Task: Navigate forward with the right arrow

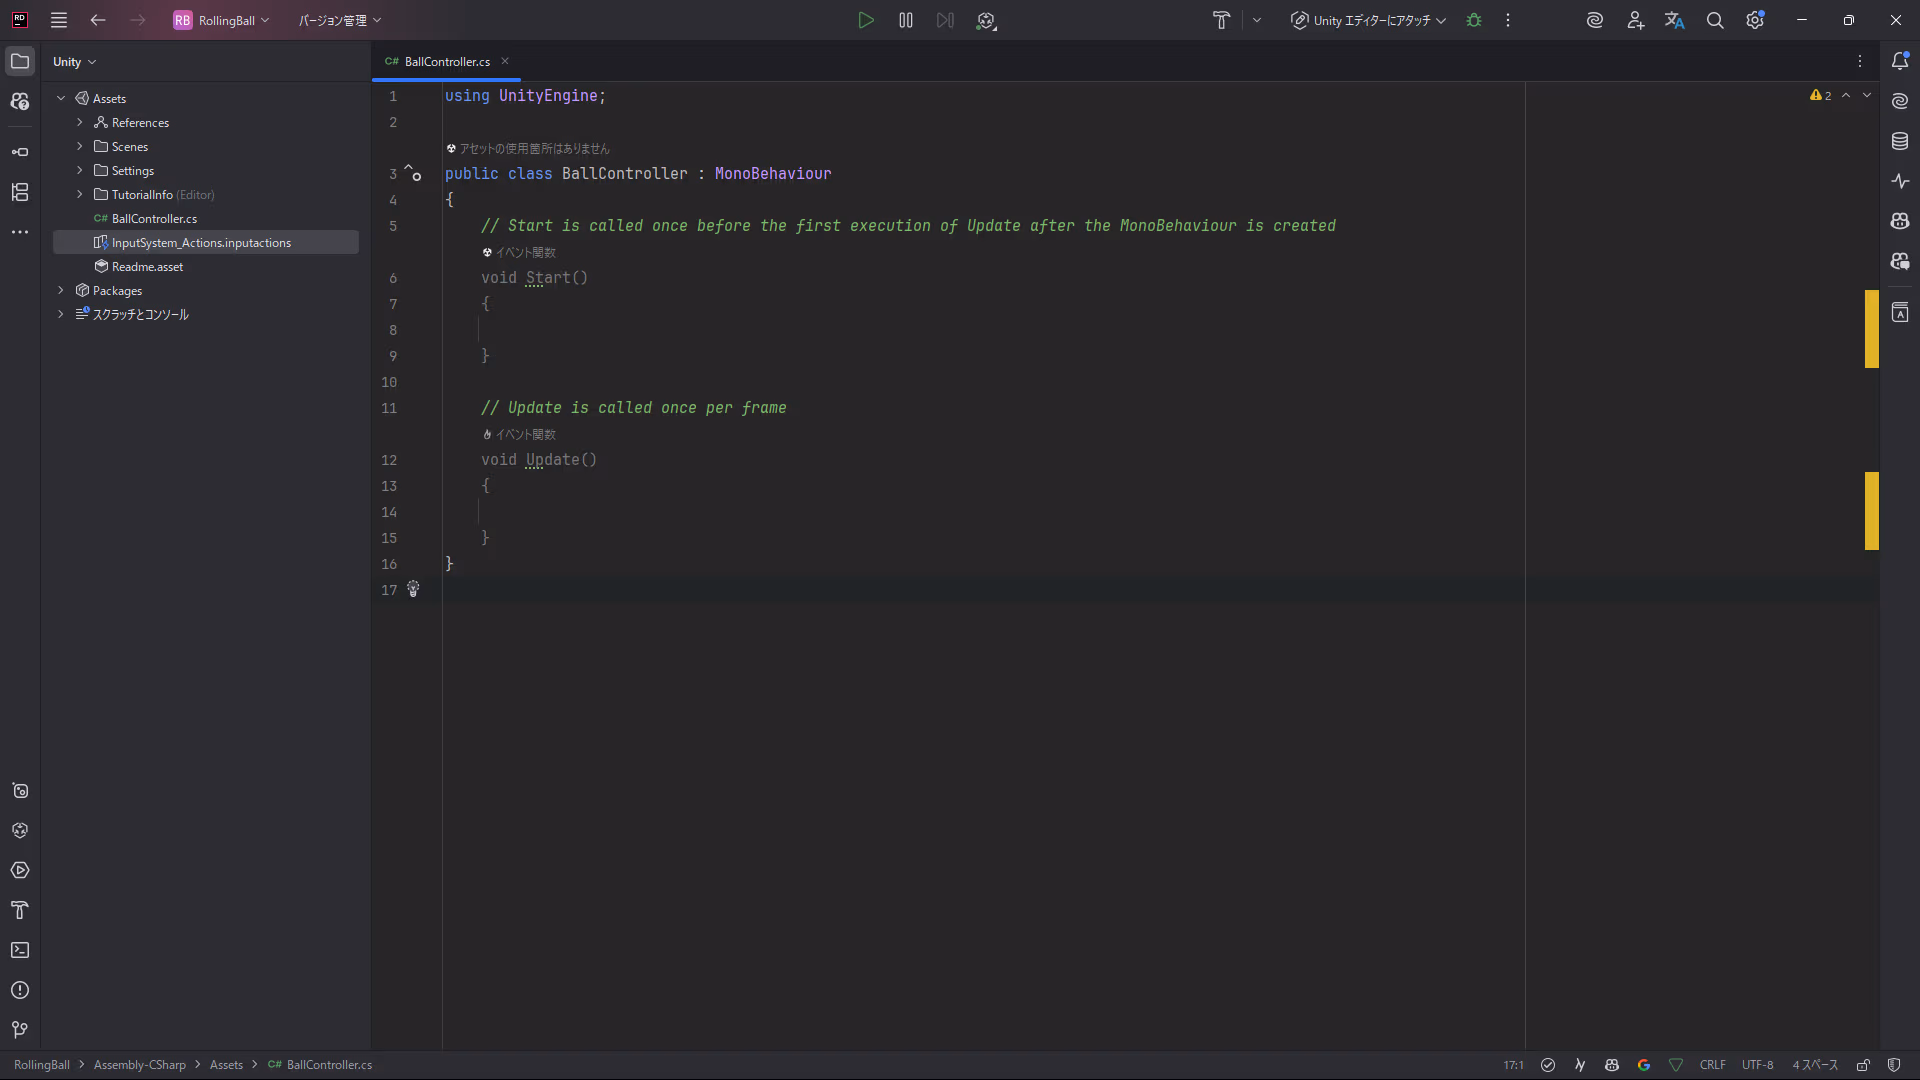Action: (138, 20)
